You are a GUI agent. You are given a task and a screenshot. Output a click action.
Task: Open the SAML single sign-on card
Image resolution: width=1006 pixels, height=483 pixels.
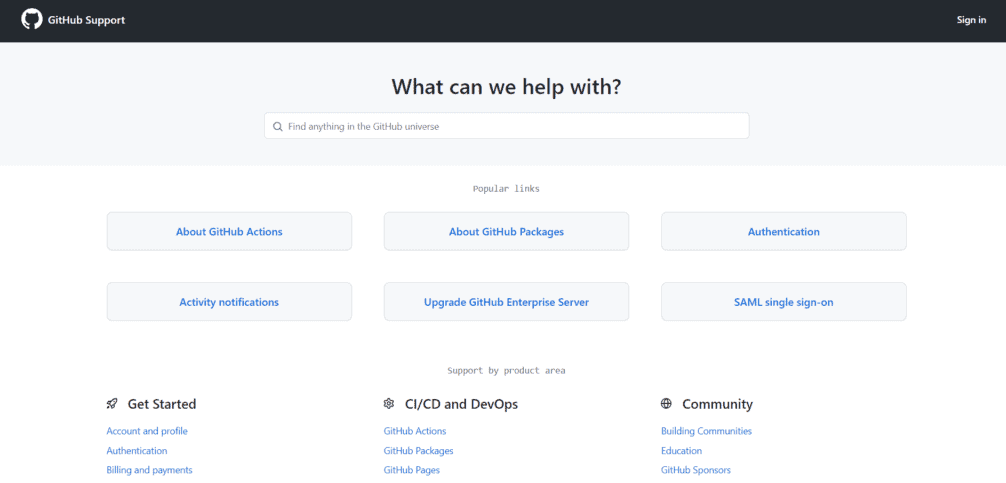pos(783,302)
